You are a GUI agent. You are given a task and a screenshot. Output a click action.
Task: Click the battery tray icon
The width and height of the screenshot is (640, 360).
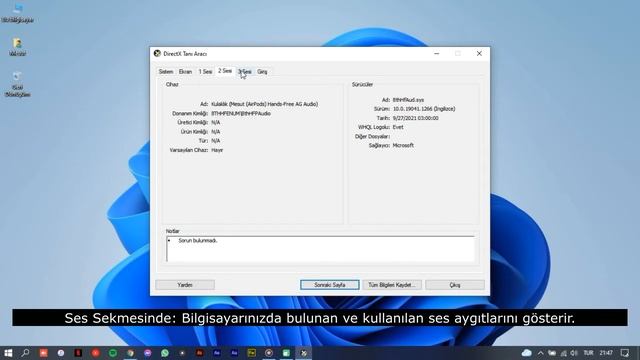pos(552,353)
